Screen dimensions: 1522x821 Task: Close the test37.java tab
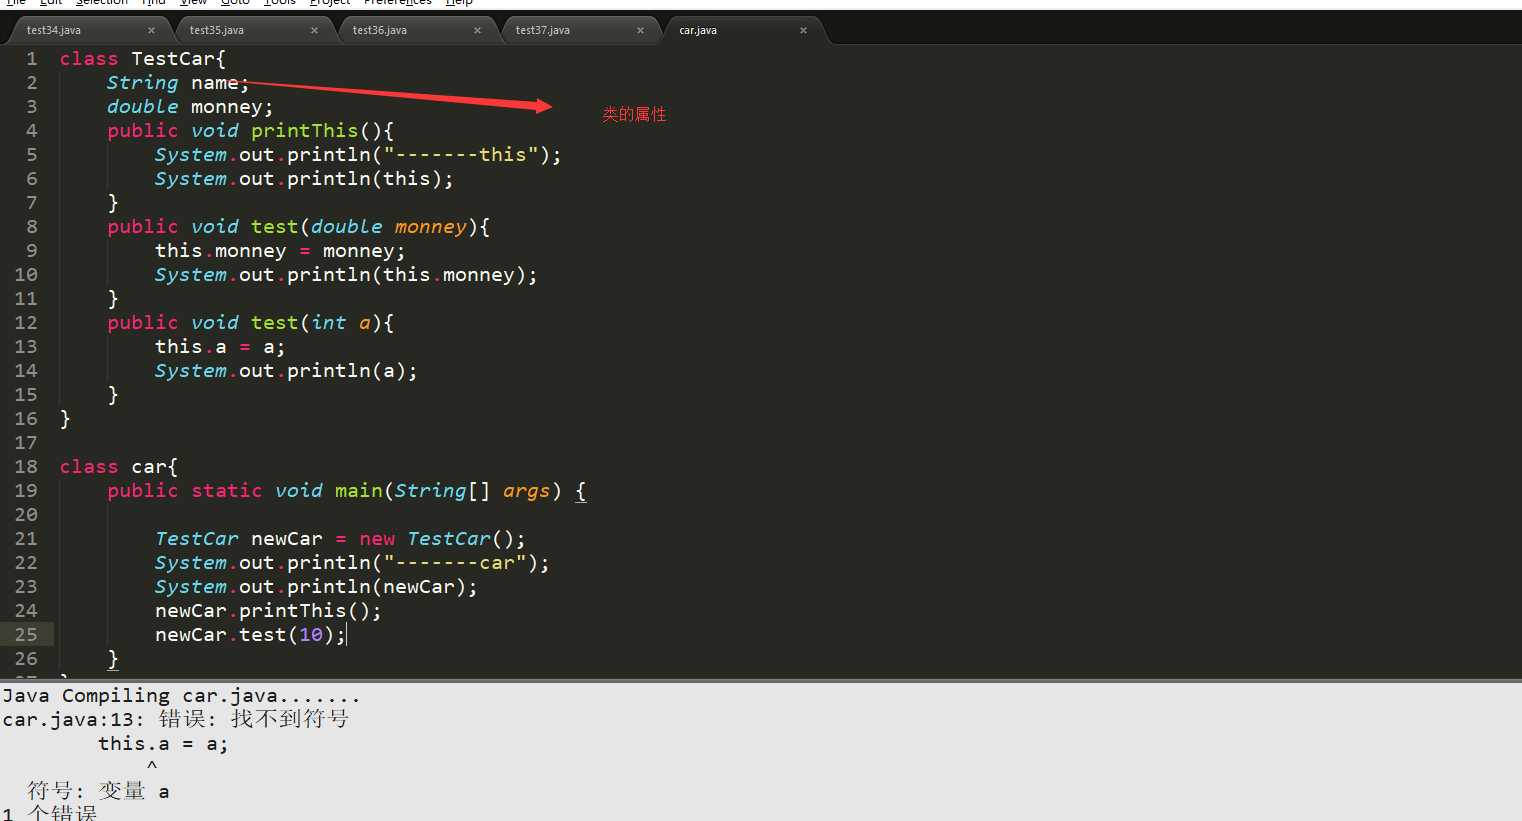640,30
